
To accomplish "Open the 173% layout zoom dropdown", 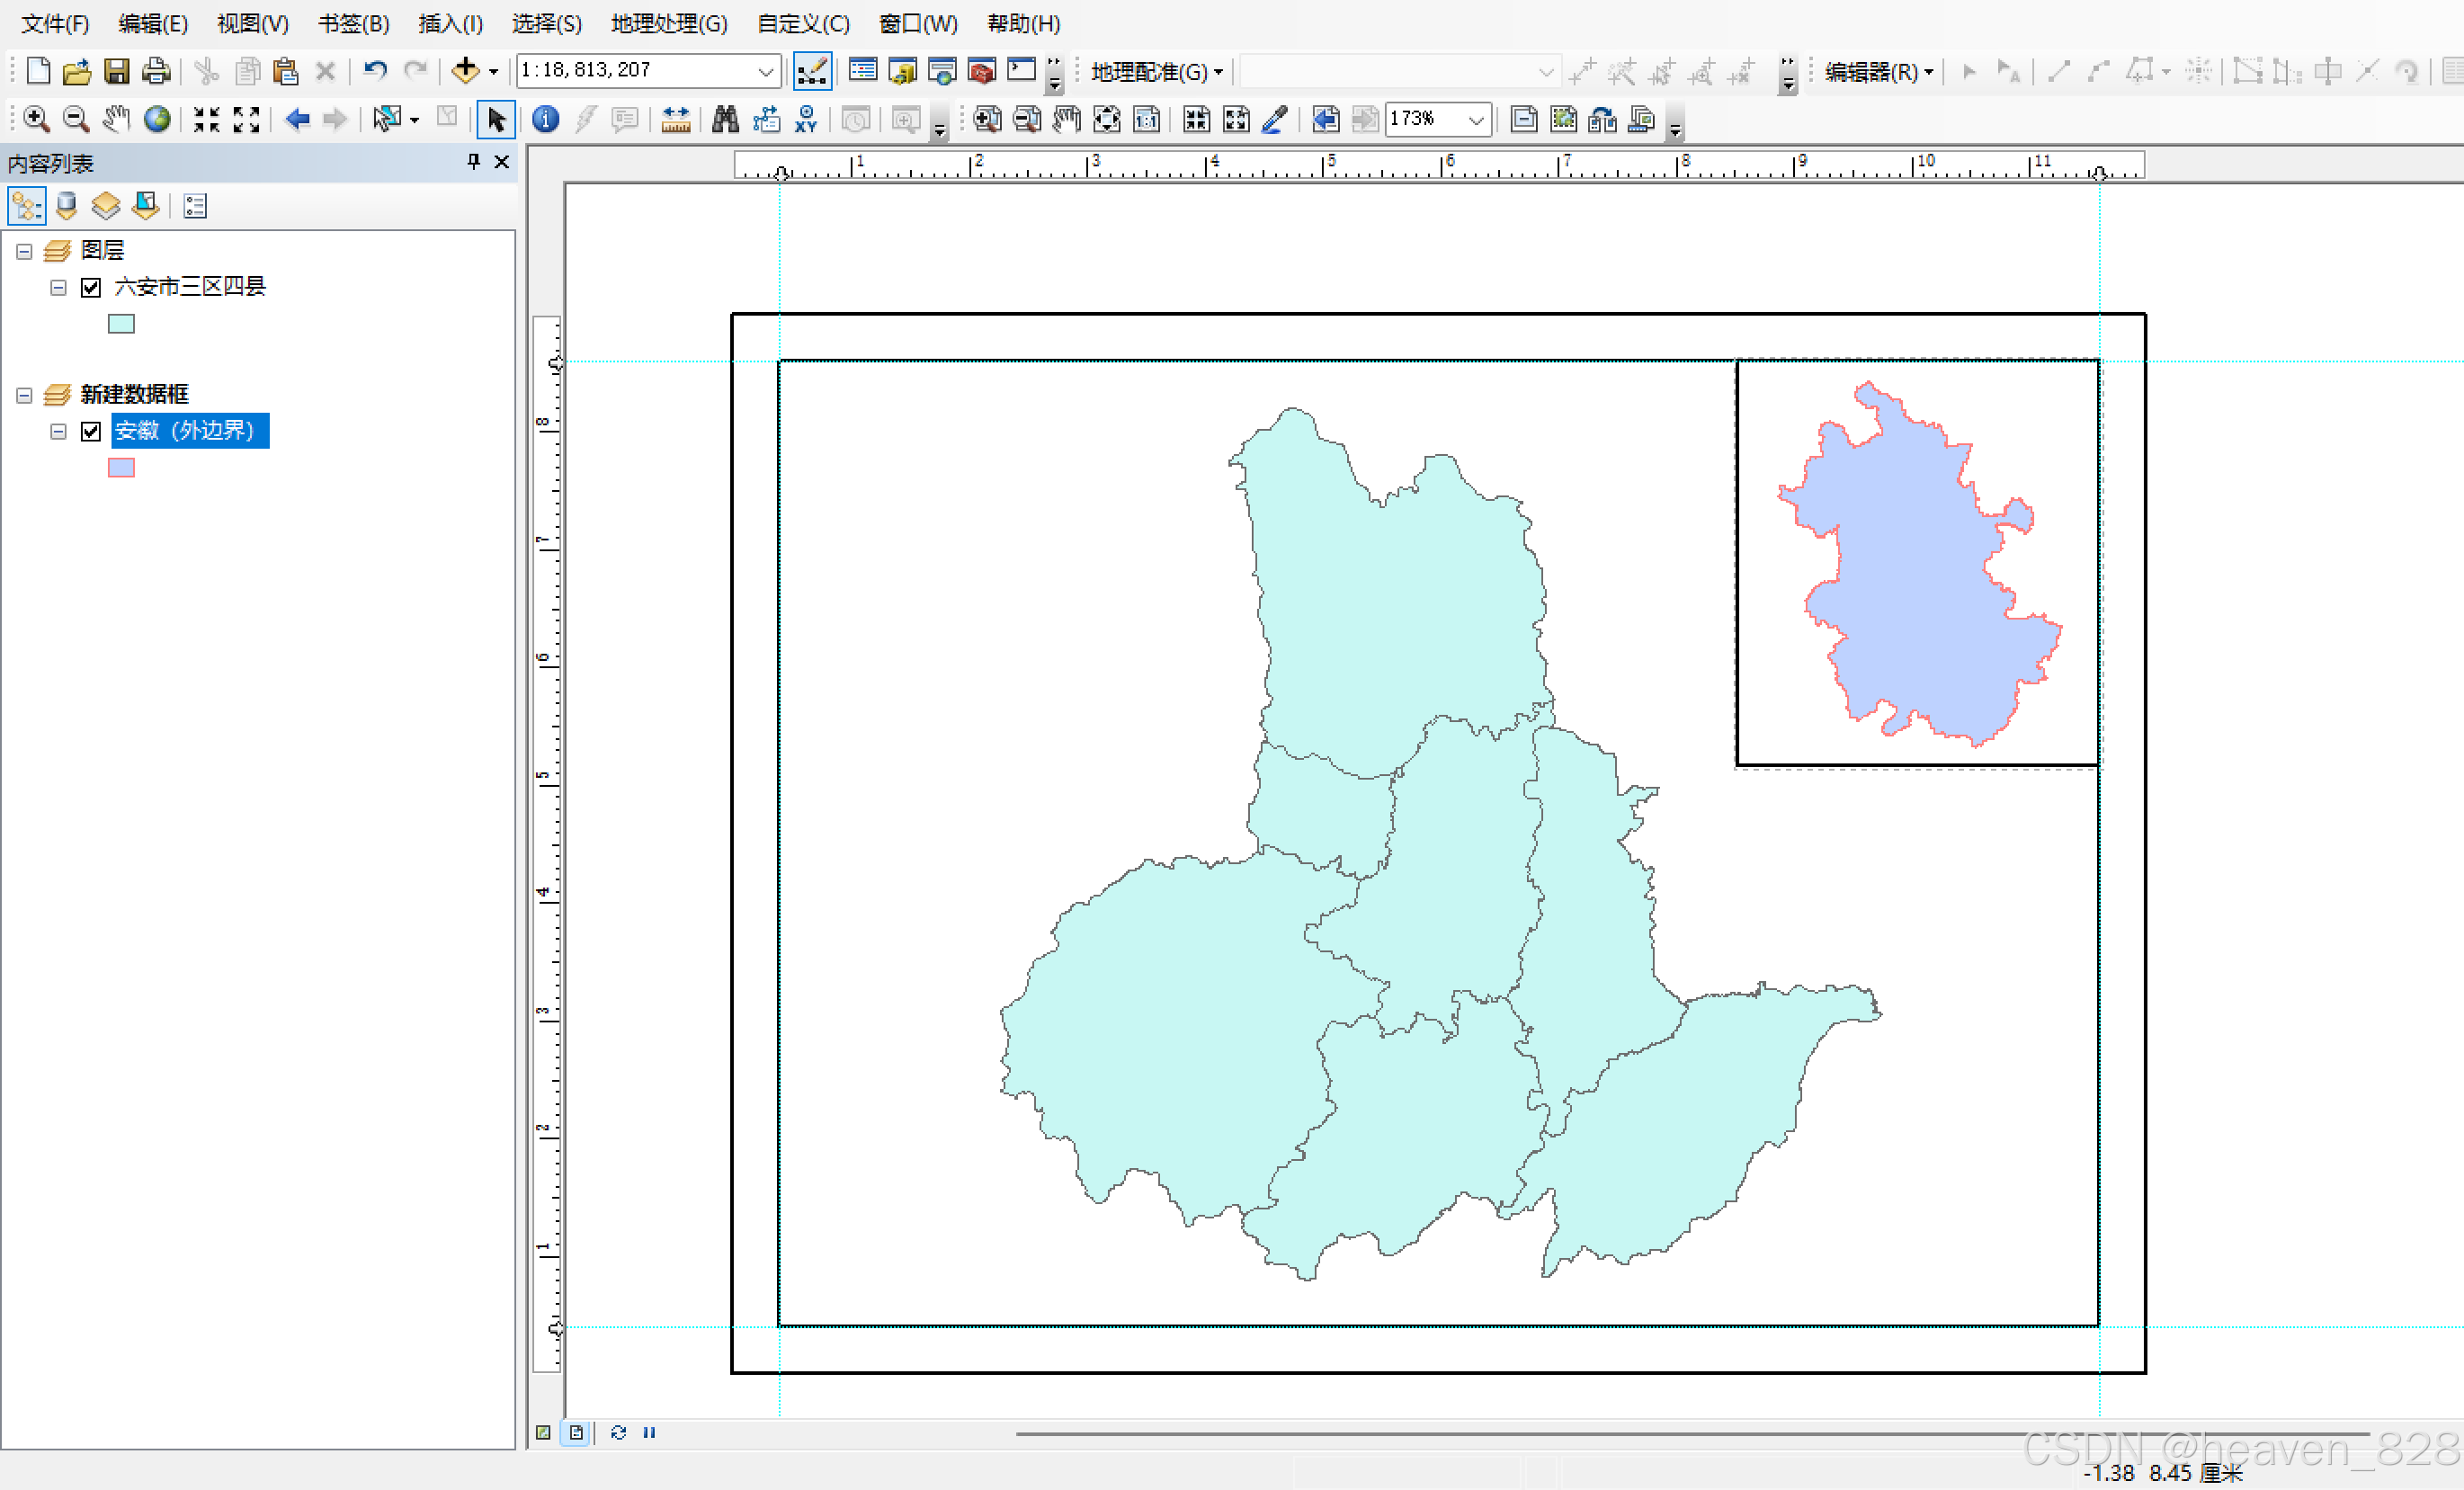I will (x=1475, y=120).
